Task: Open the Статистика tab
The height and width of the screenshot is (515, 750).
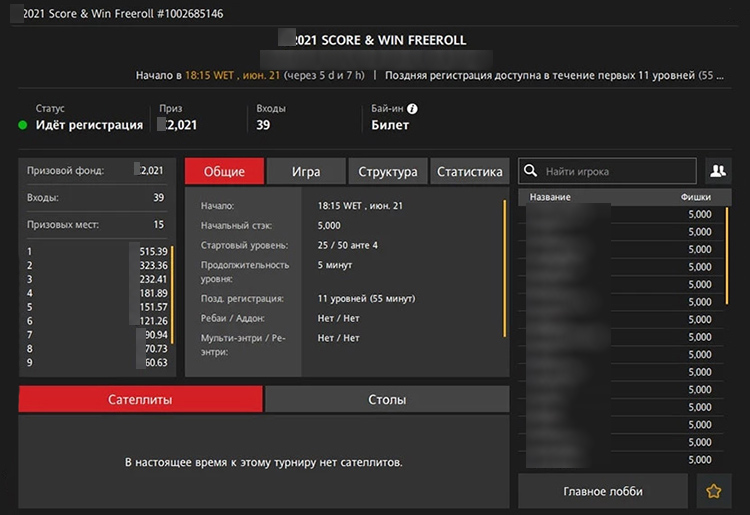Action: pyautogui.click(x=470, y=171)
